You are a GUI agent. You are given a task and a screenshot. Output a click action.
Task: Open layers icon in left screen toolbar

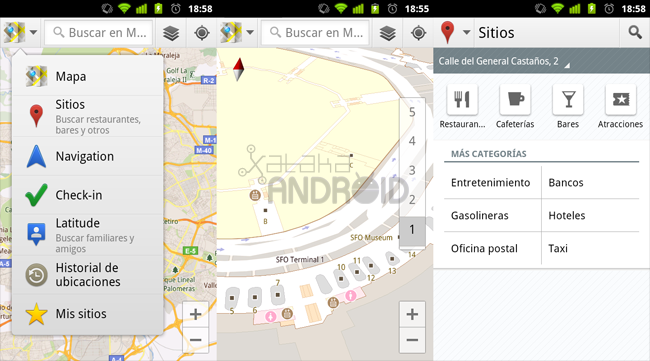point(171,33)
